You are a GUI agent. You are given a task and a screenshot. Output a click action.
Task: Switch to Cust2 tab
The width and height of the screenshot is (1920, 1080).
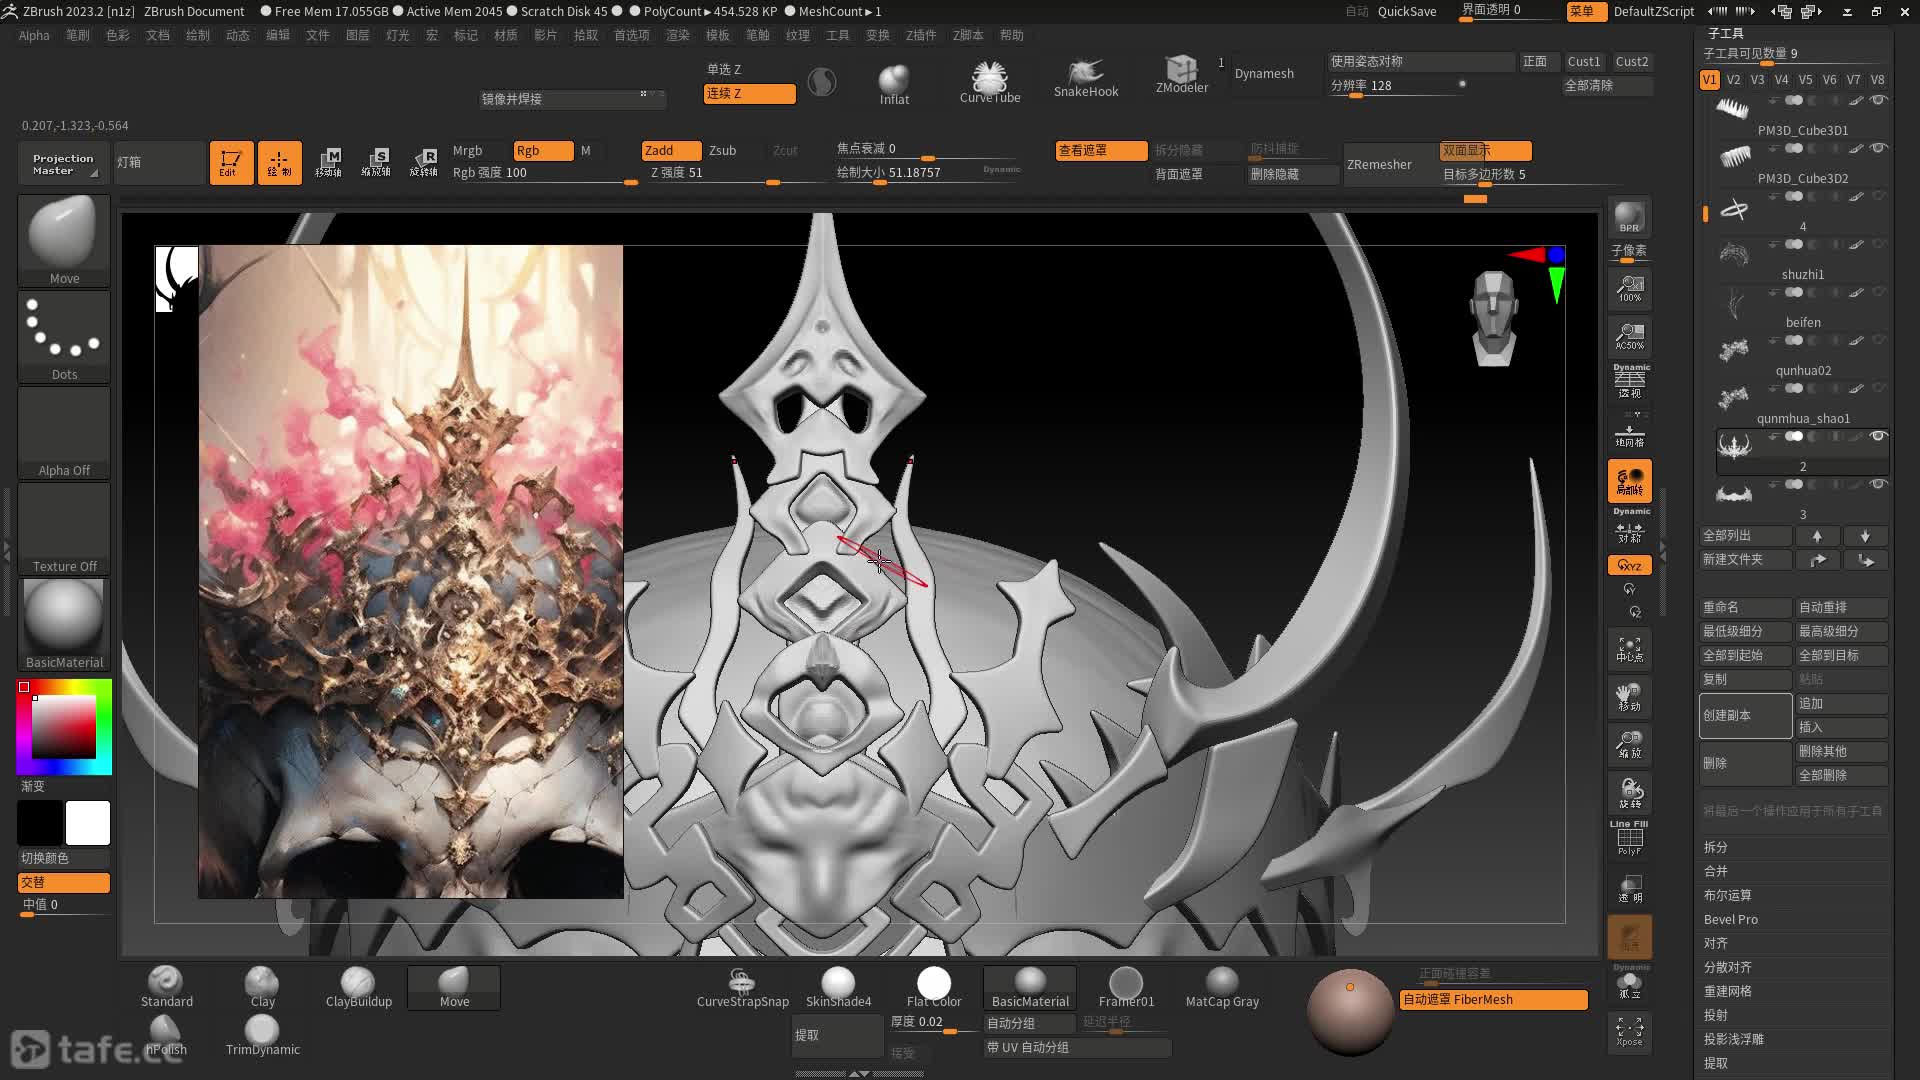point(1632,62)
